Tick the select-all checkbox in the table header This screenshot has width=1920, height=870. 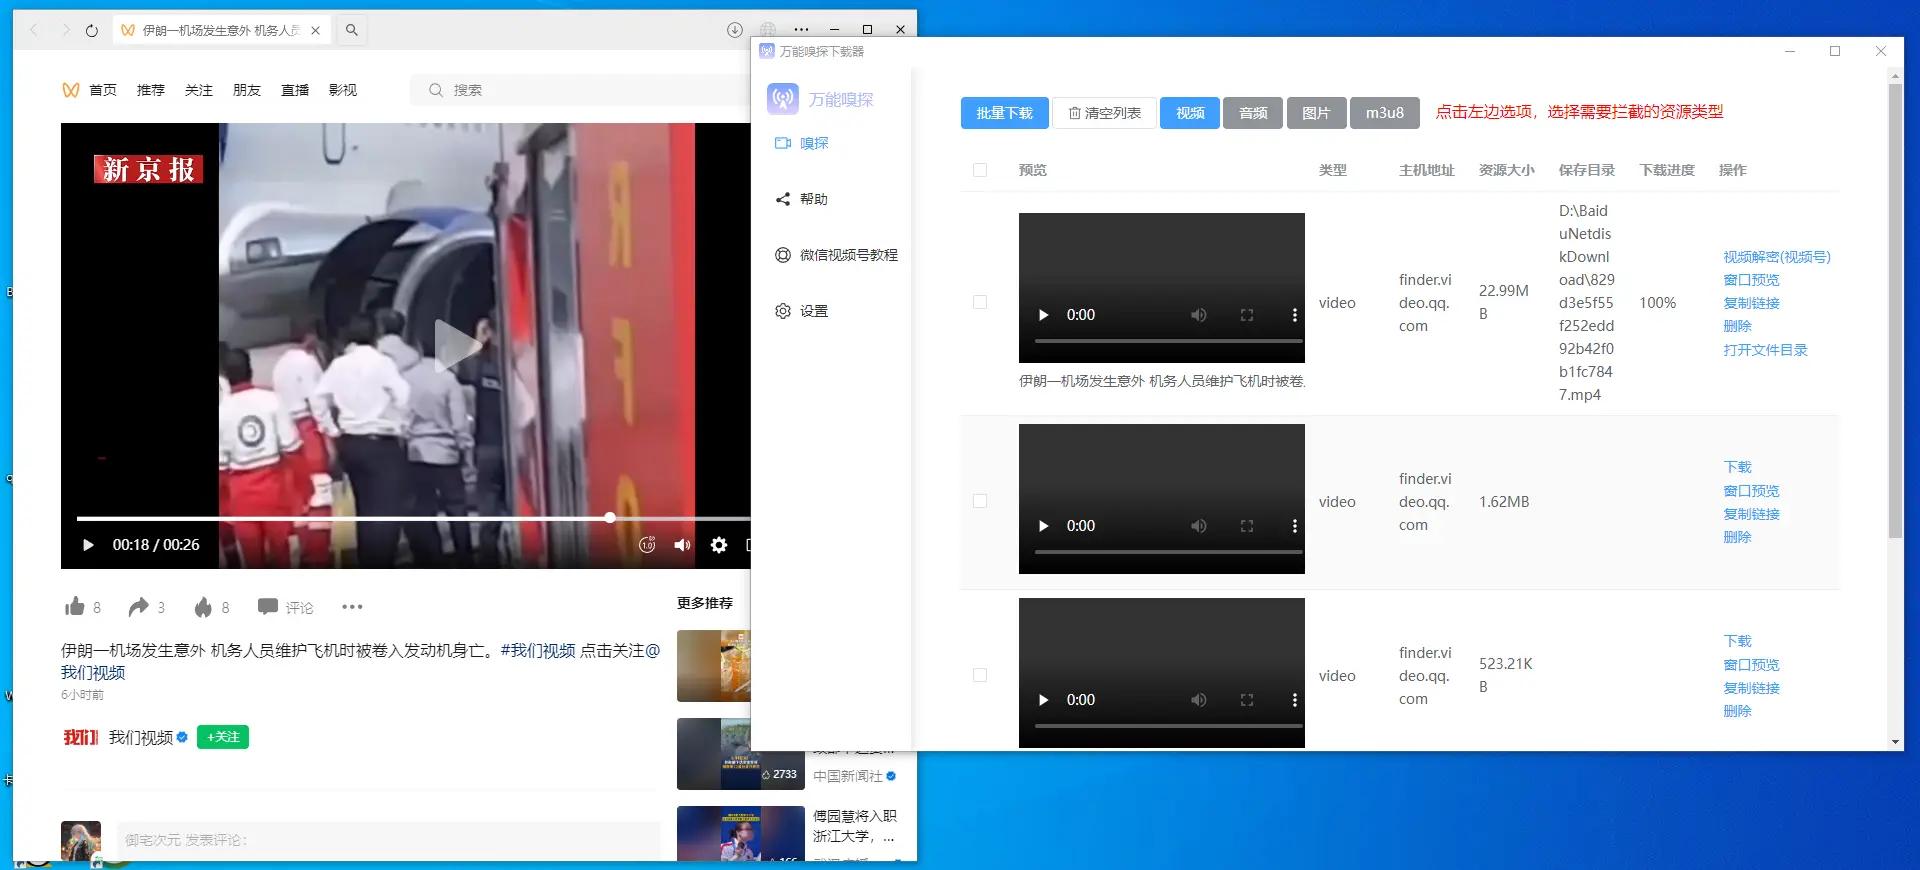pos(980,170)
